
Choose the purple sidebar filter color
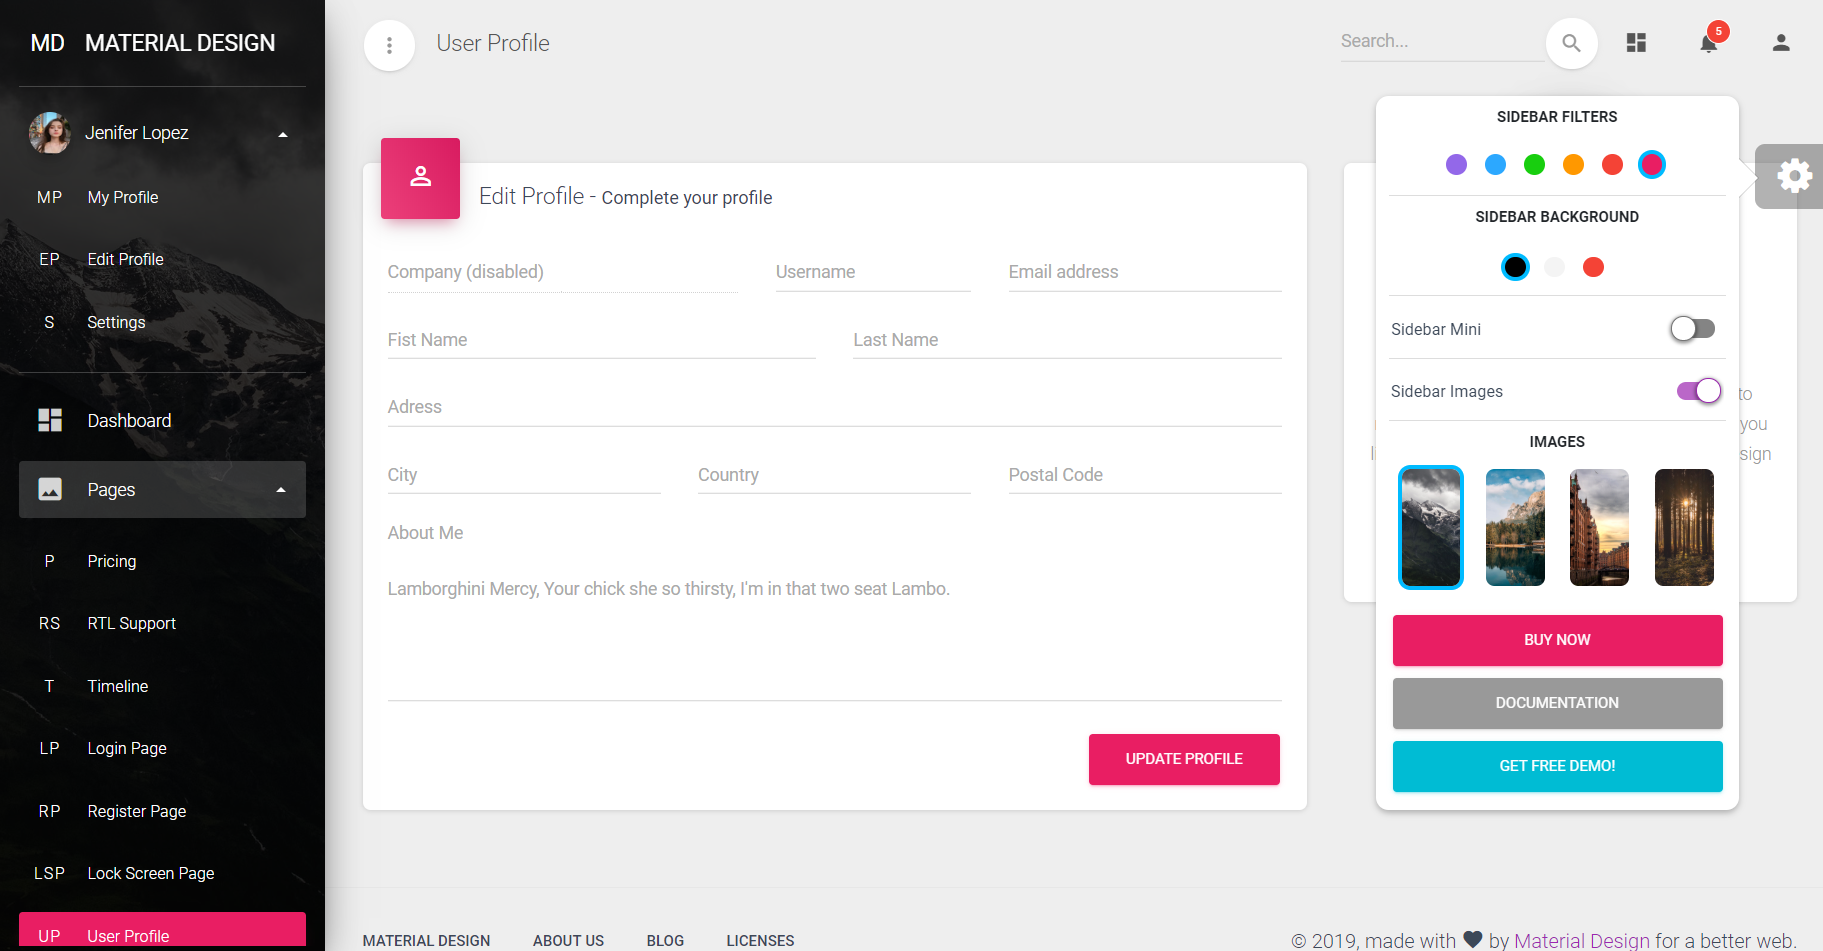[x=1456, y=164]
